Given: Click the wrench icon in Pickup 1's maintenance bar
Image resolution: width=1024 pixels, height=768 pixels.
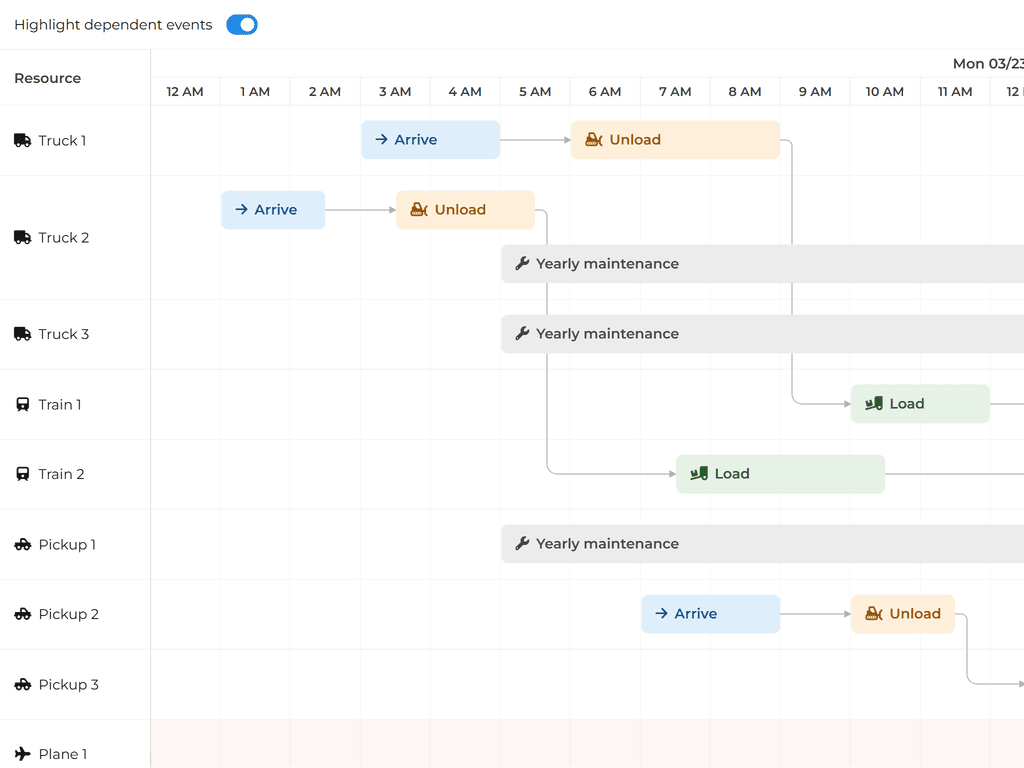Looking at the screenshot, I should click(x=522, y=543).
